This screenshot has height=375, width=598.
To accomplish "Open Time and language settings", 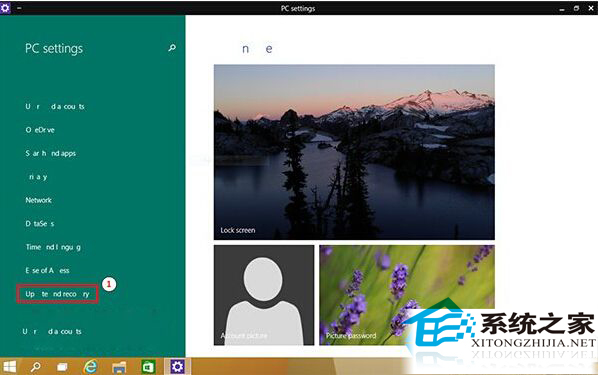I will 53,247.
